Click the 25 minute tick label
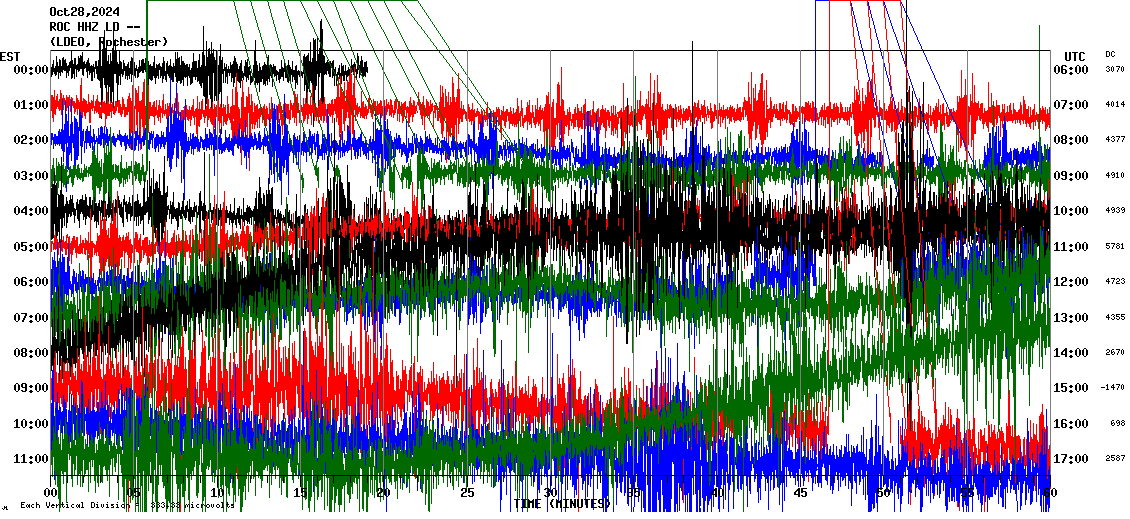 pos(467,493)
